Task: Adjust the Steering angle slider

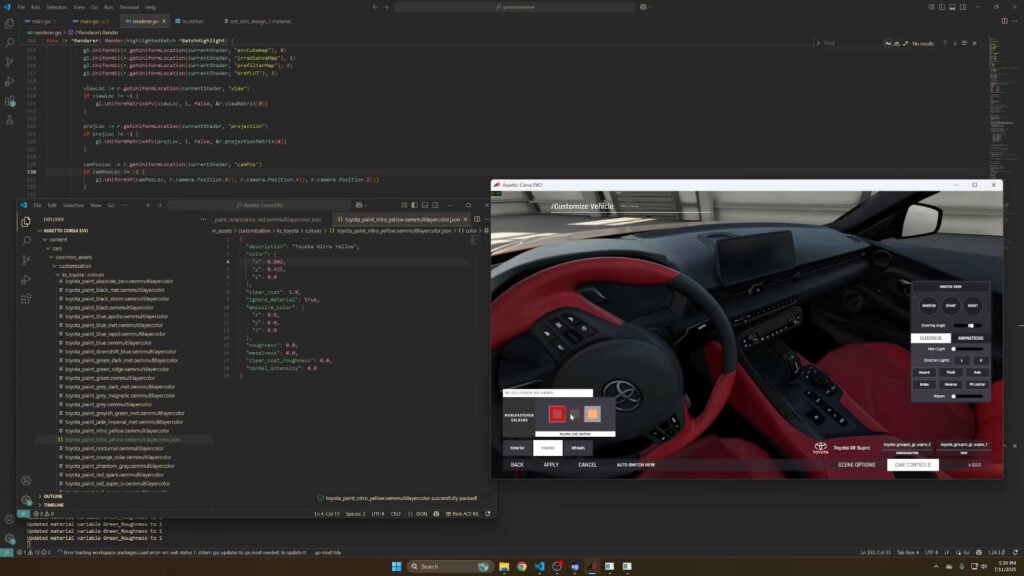Action: tap(968, 325)
